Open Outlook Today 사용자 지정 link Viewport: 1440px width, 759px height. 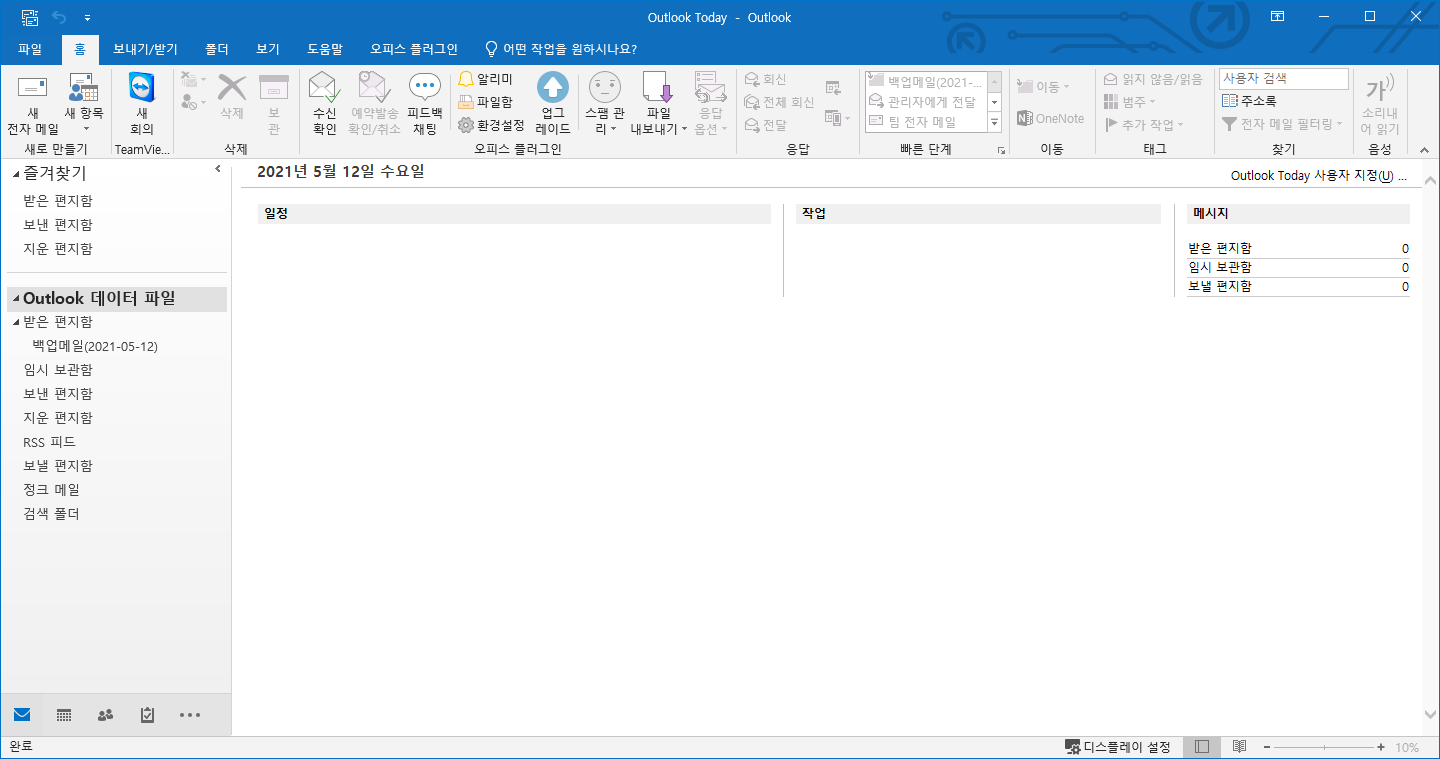[x=1318, y=176]
